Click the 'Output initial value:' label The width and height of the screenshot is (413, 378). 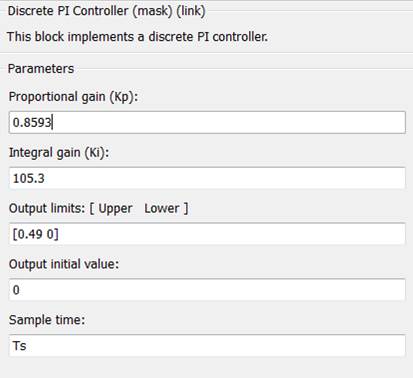point(64,264)
